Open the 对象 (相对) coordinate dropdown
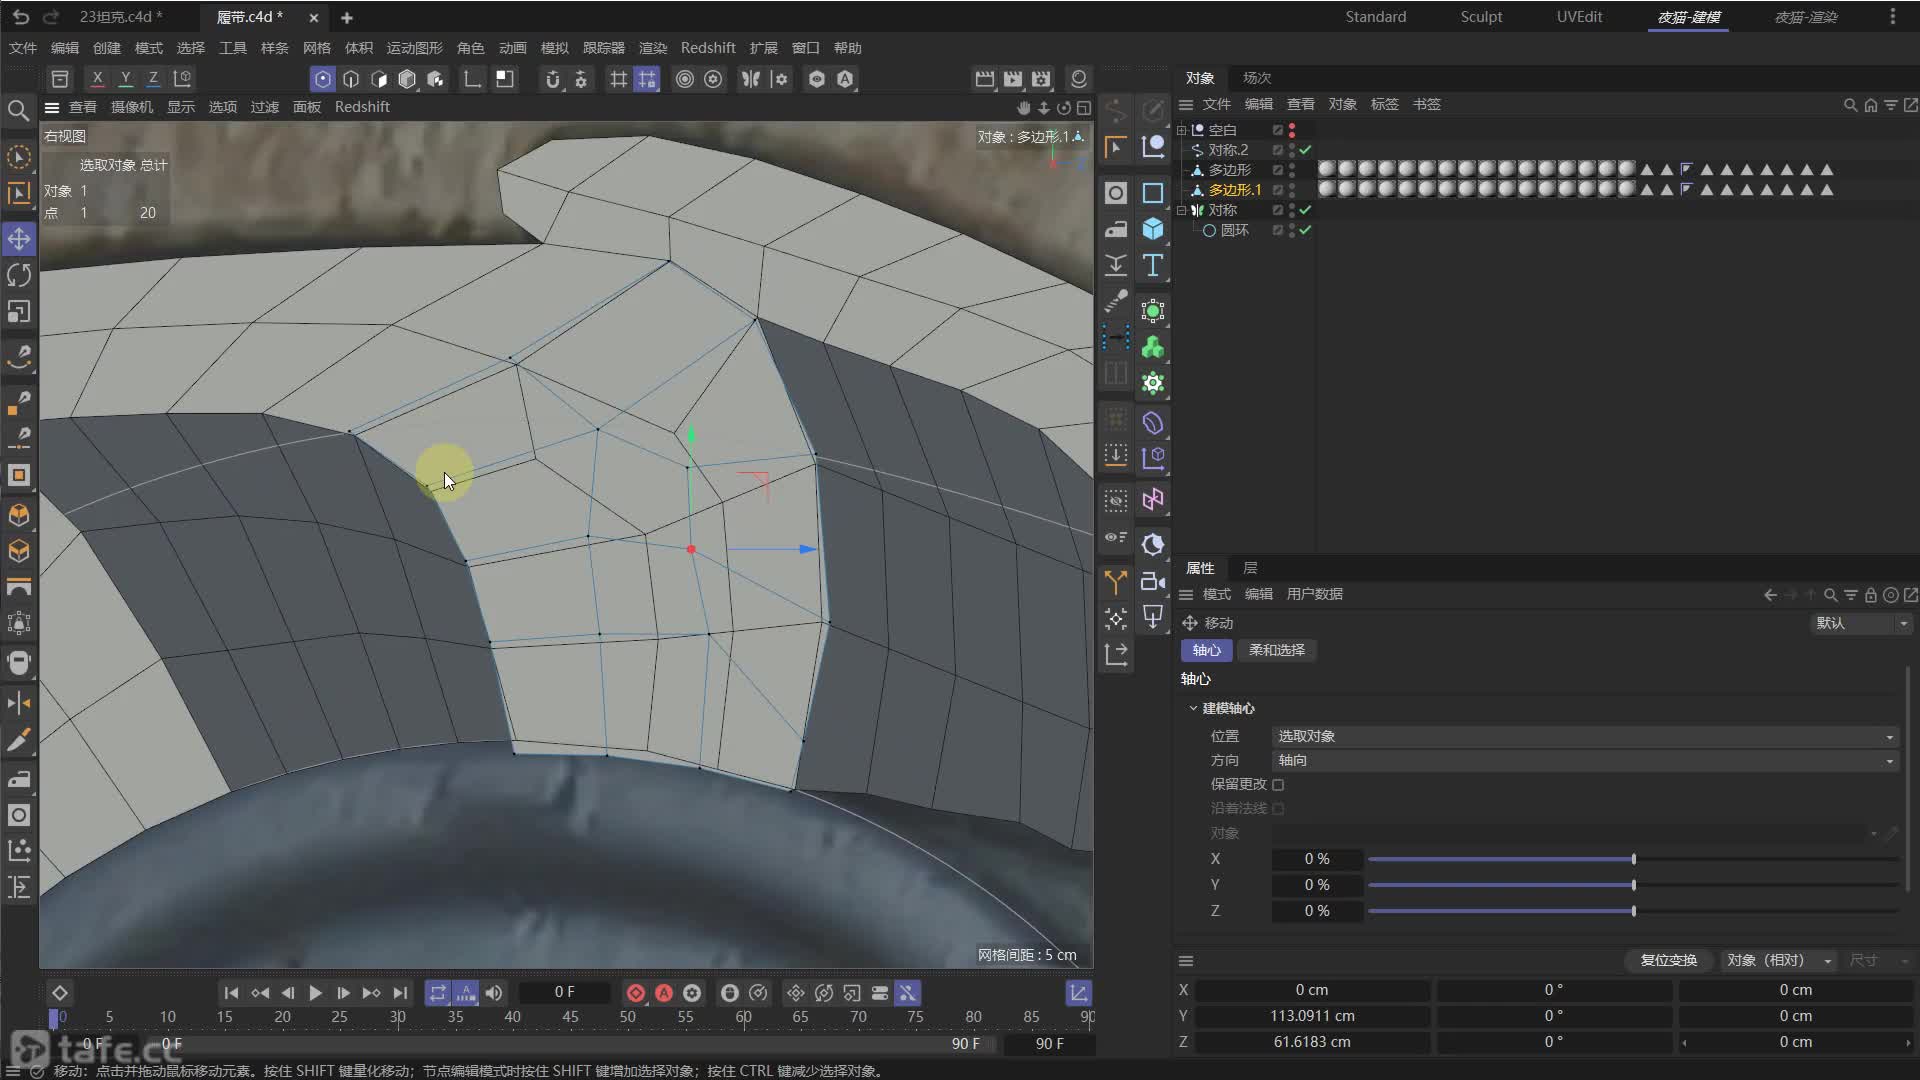This screenshot has width=1920, height=1080. pyautogui.click(x=1779, y=960)
